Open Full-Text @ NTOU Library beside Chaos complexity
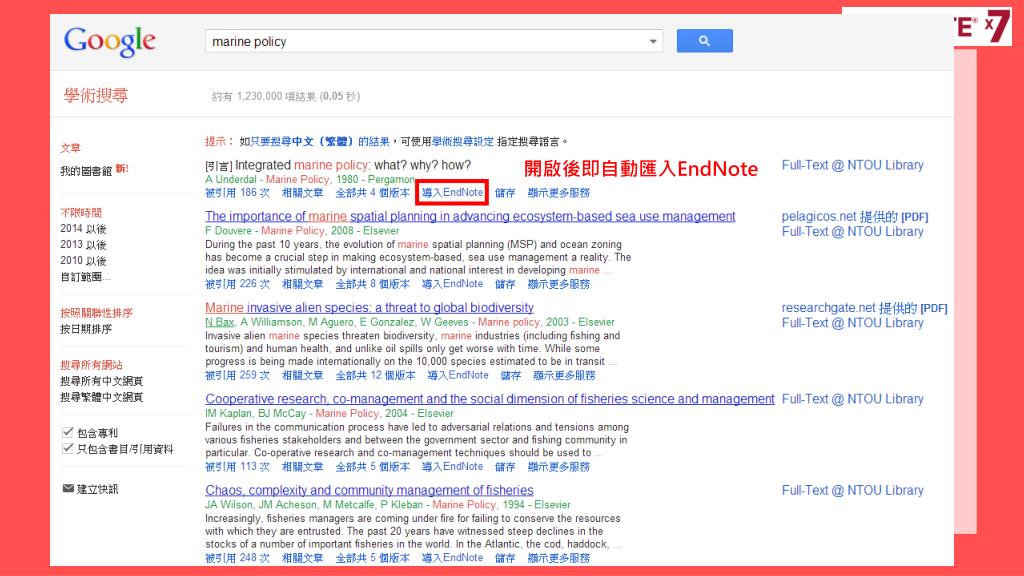 point(852,490)
